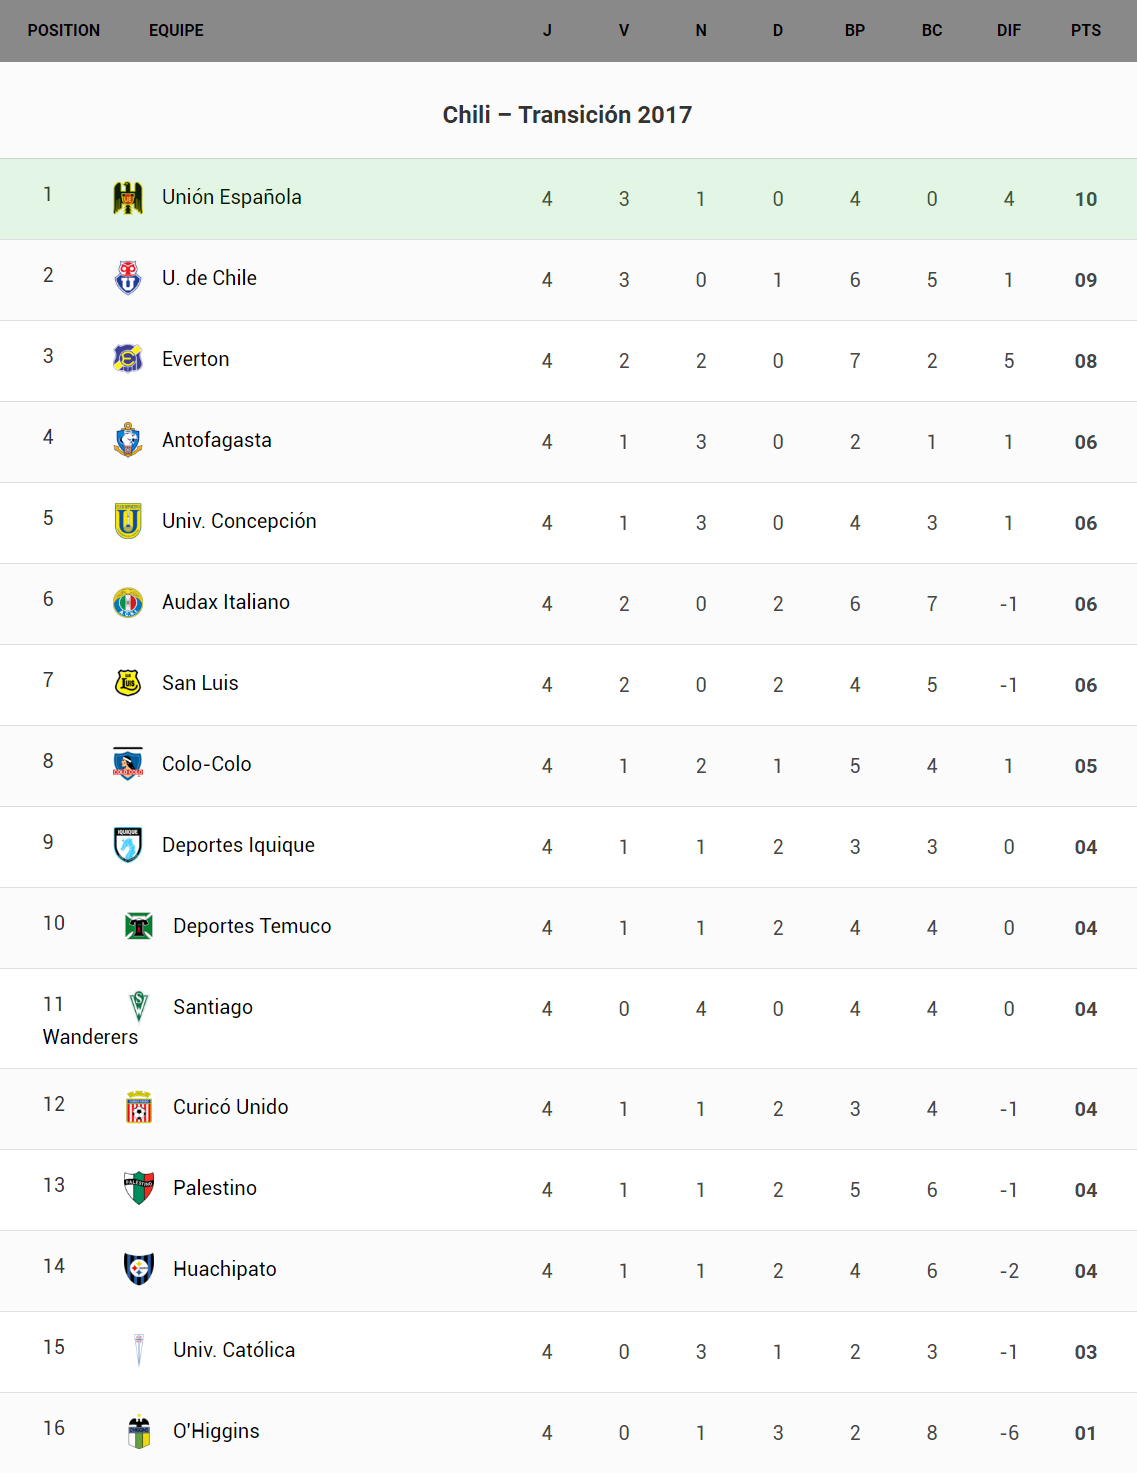The height and width of the screenshot is (1473, 1137).
Task: Open the Deportes Temuco team name
Action: point(252,926)
